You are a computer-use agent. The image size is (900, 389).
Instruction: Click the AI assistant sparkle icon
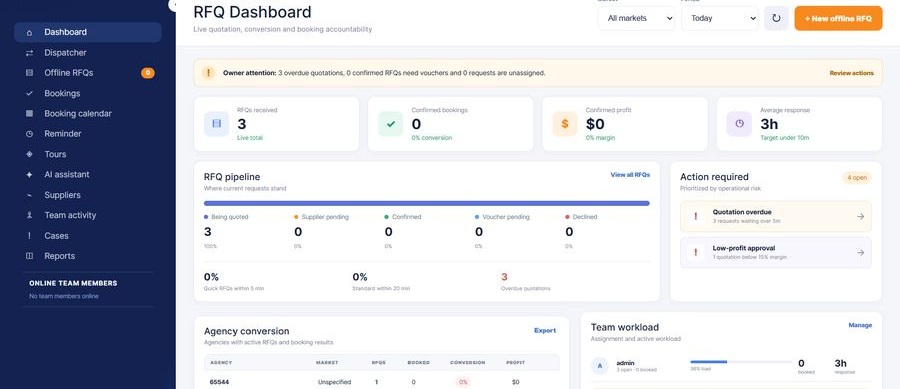pos(29,174)
